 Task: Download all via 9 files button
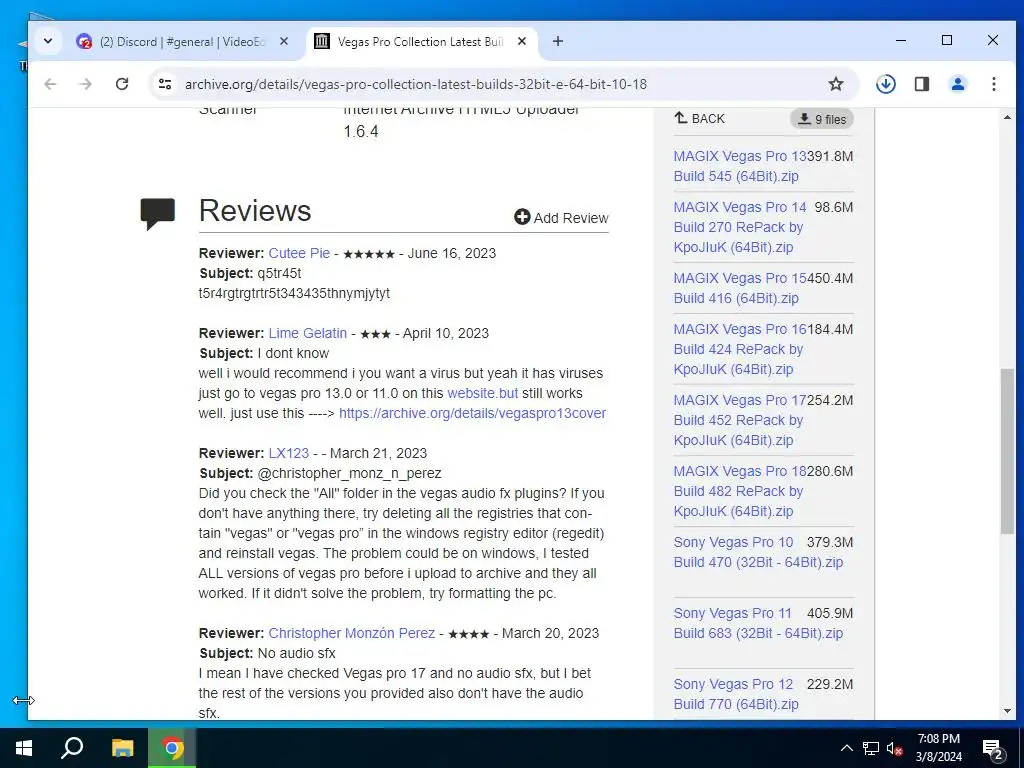822,119
